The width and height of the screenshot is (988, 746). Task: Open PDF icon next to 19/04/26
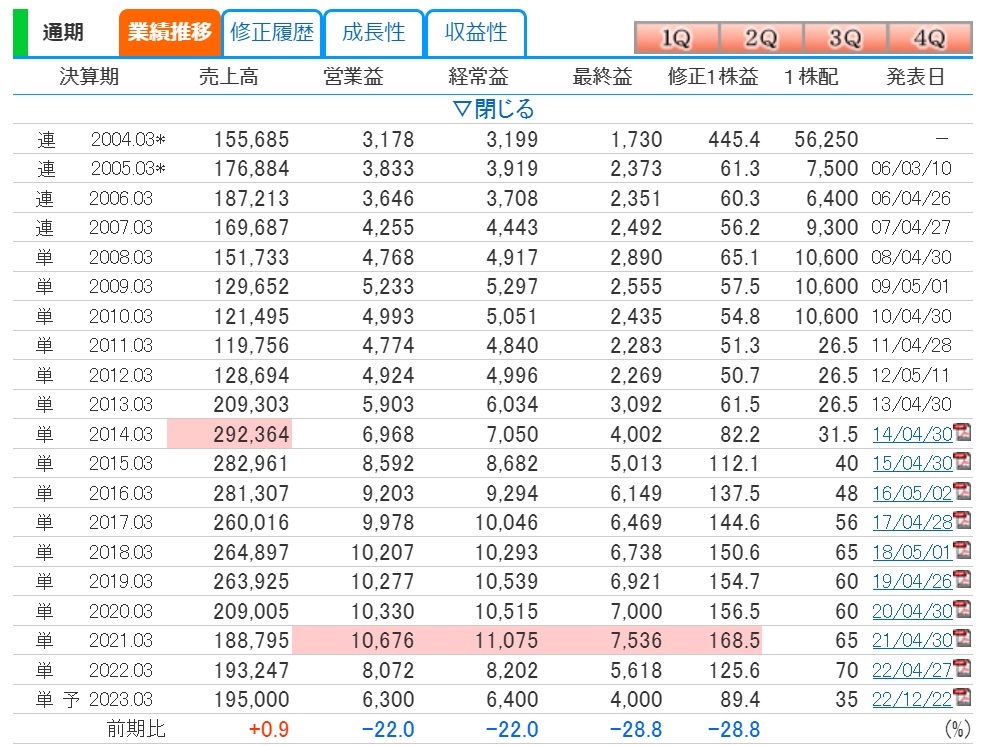point(962,579)
